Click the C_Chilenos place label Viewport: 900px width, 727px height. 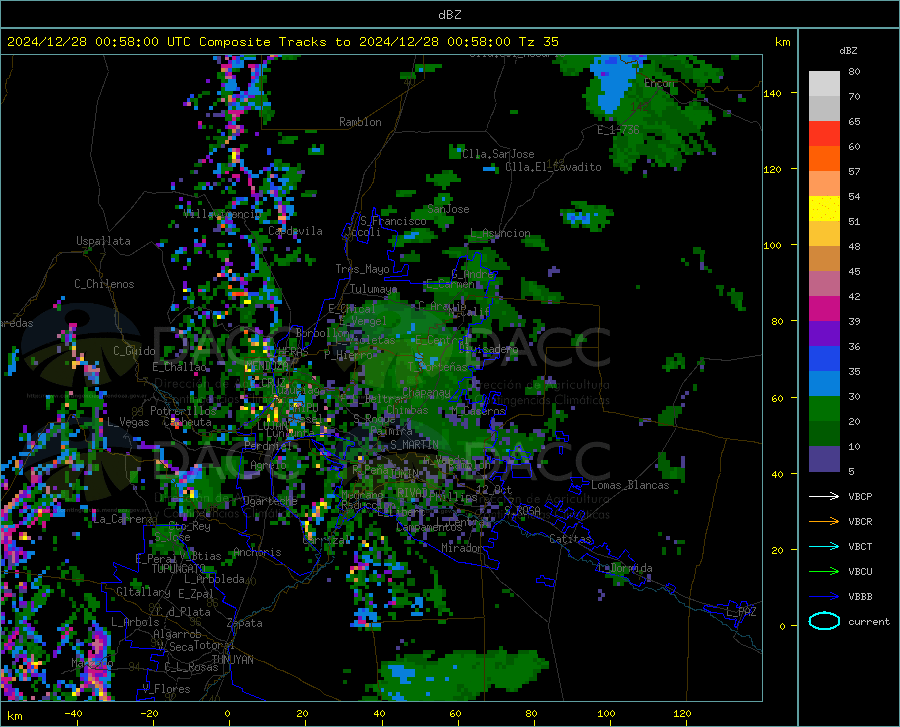coord(104,284)
